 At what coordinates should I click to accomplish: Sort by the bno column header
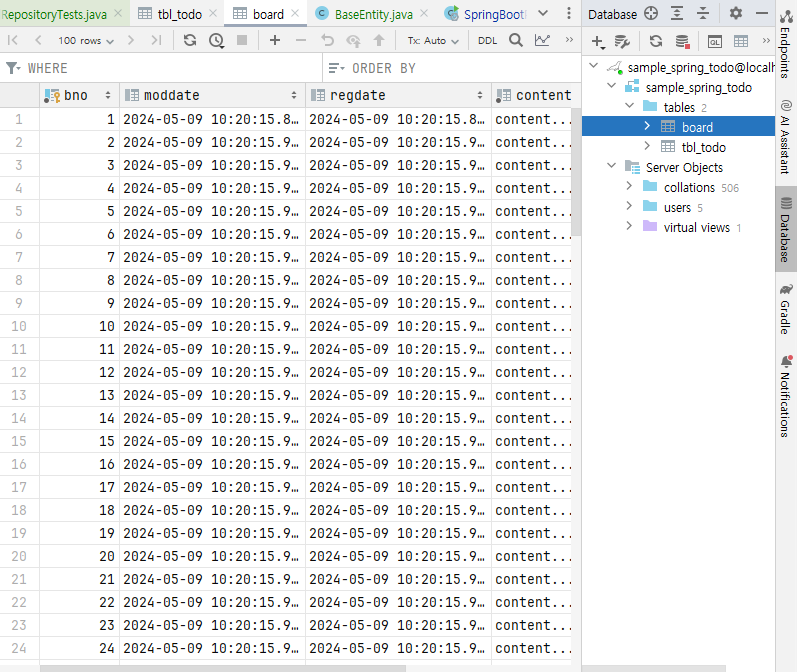79,95
